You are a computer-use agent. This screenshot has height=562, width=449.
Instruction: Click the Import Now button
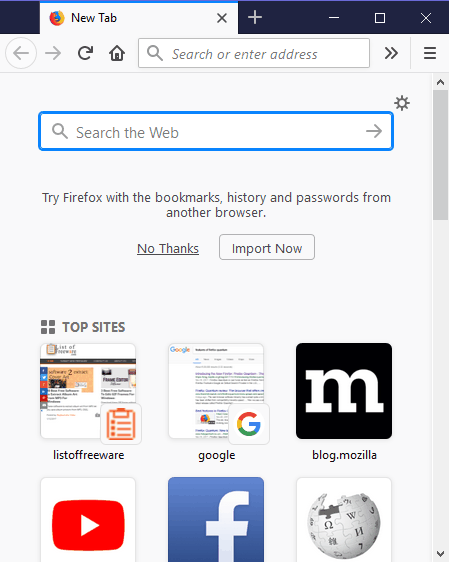click(267, 247)
